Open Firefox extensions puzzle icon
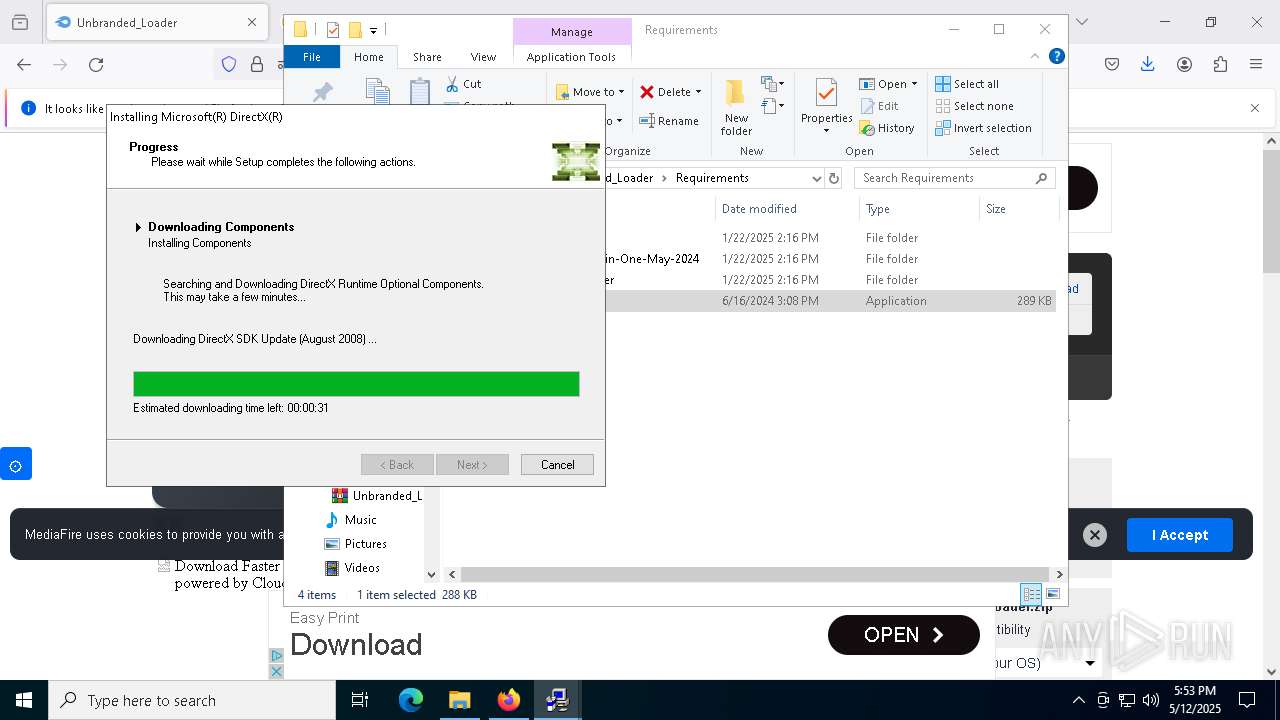Viewport: 1280px width, 720px height. click(1220, 65)
